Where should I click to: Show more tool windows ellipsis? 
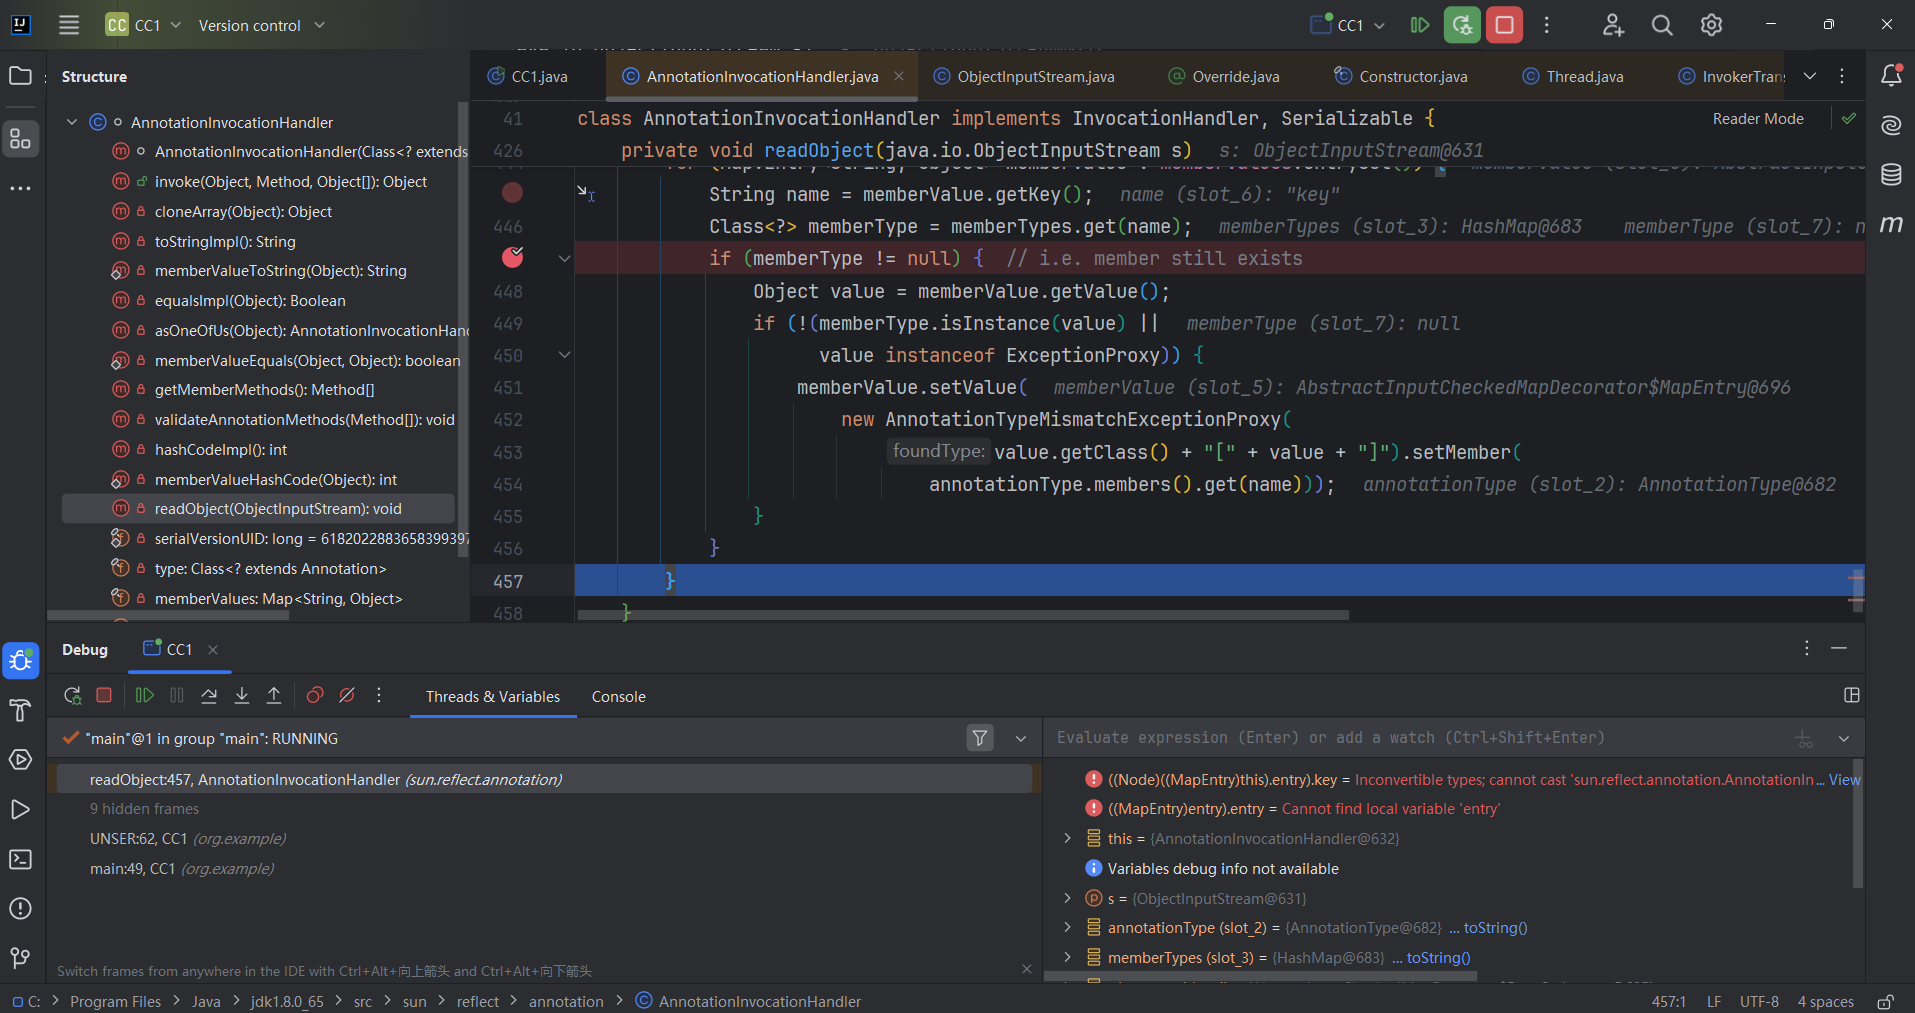[20, 188]
